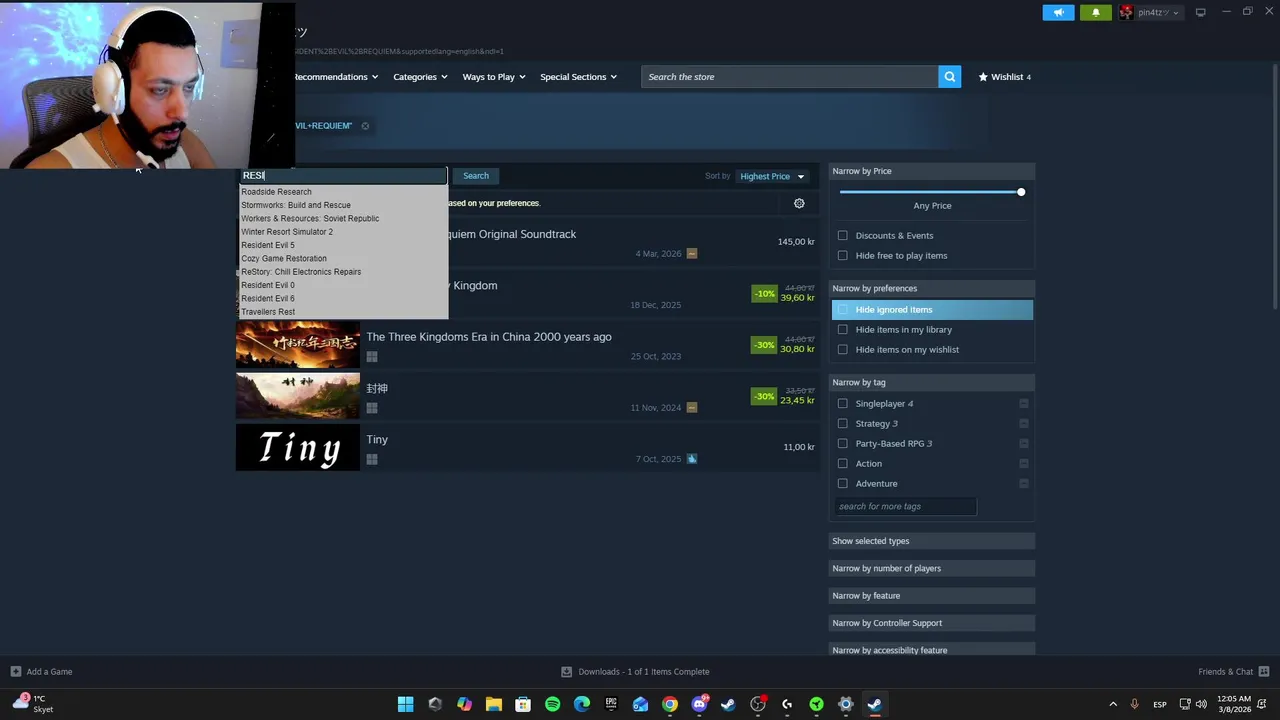Screen dimensions: 1280x720
Task: Tick the Singleplayer tag checkbox
Action: (x=843, y=404)
